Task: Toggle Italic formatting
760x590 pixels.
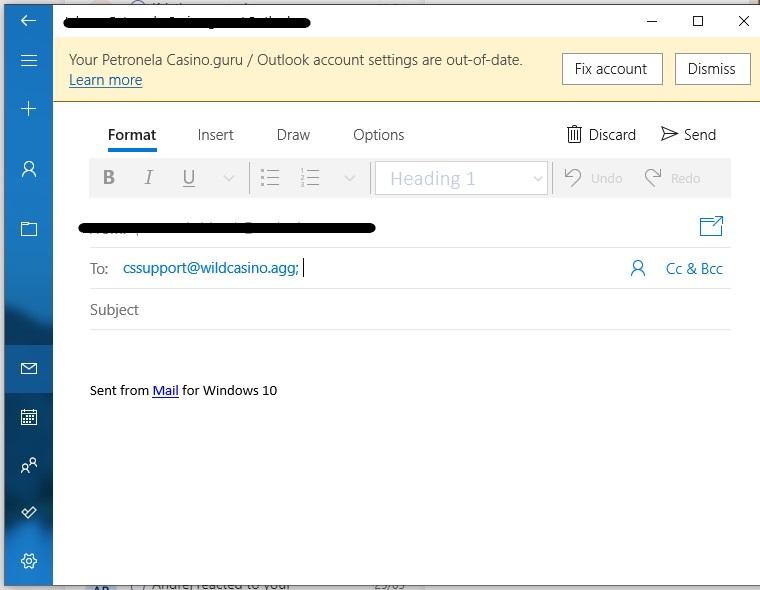Action: pyautogui.click(x=149, y=178)
